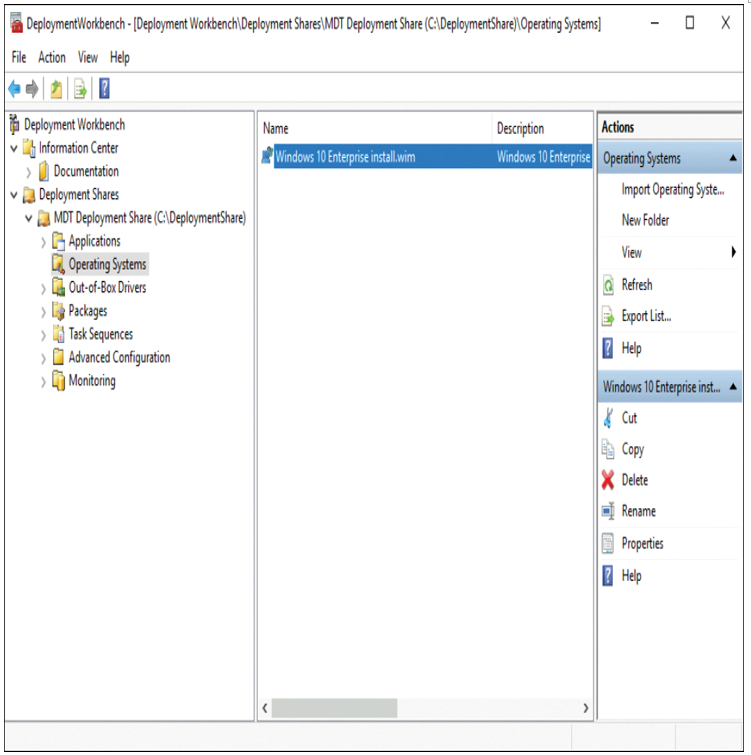This screenshot has width=751, height=755.
Task: Click the scissors Cut icon
Action: click(609, 418)
